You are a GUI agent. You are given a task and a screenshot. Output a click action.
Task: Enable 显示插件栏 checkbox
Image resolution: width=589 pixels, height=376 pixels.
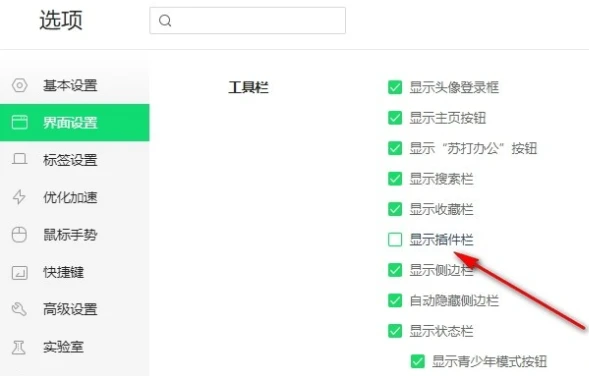click(395, 240)
